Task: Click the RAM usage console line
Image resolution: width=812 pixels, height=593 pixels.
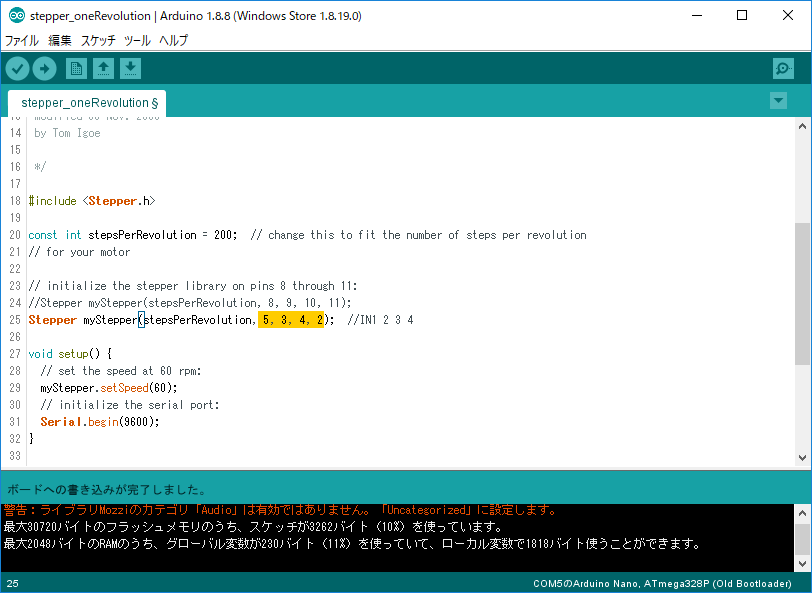Action: (353, 544)
